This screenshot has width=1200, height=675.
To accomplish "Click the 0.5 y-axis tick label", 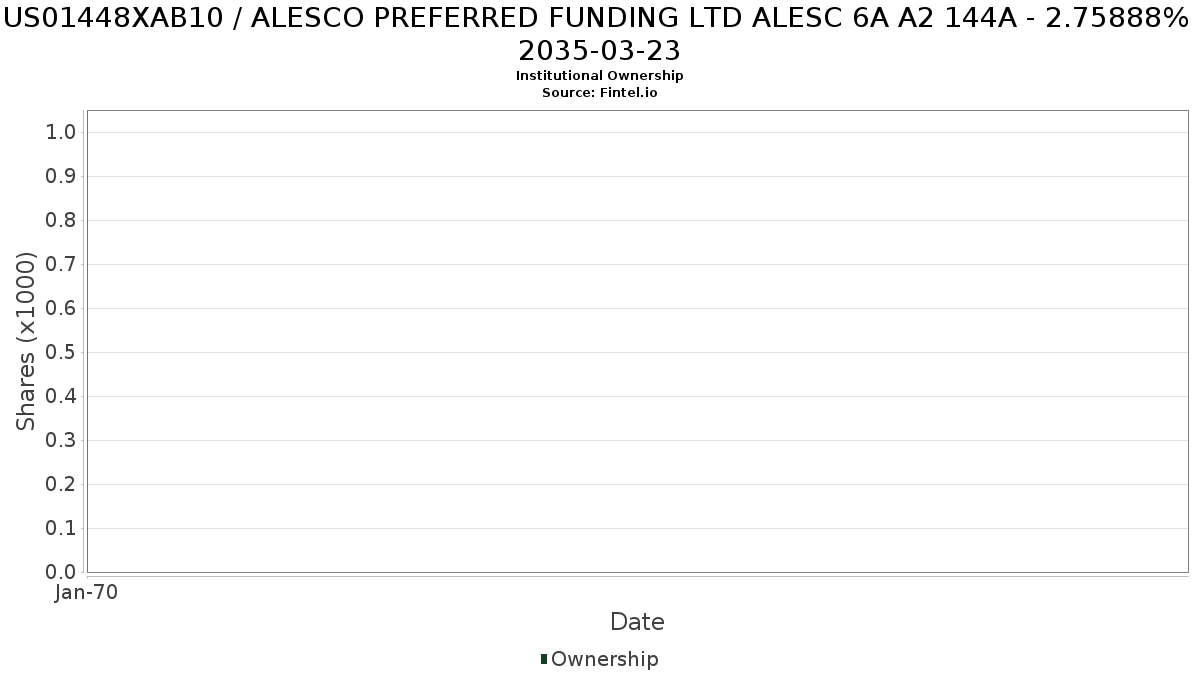I will 62,352.
